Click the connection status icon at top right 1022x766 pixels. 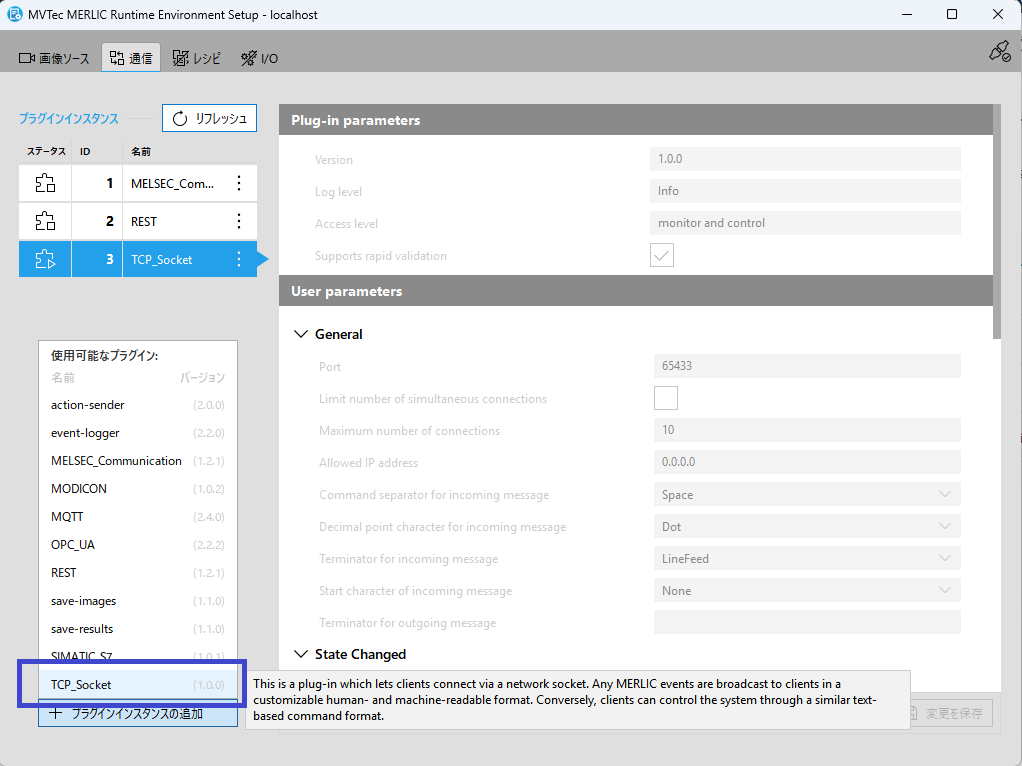coord(999,52)
